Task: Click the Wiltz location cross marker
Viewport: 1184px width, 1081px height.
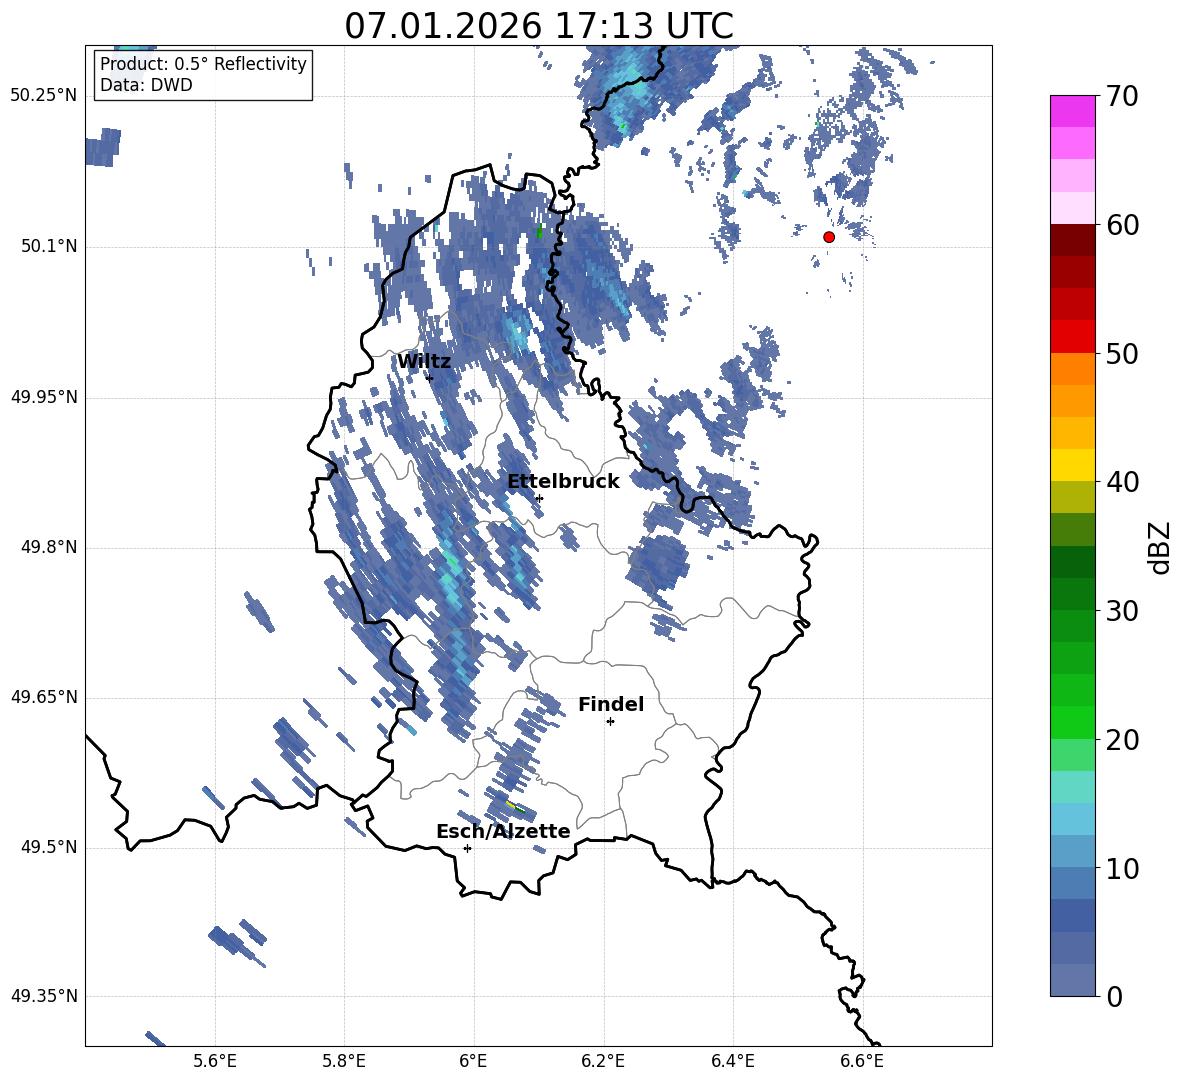Action: (430, 377)
